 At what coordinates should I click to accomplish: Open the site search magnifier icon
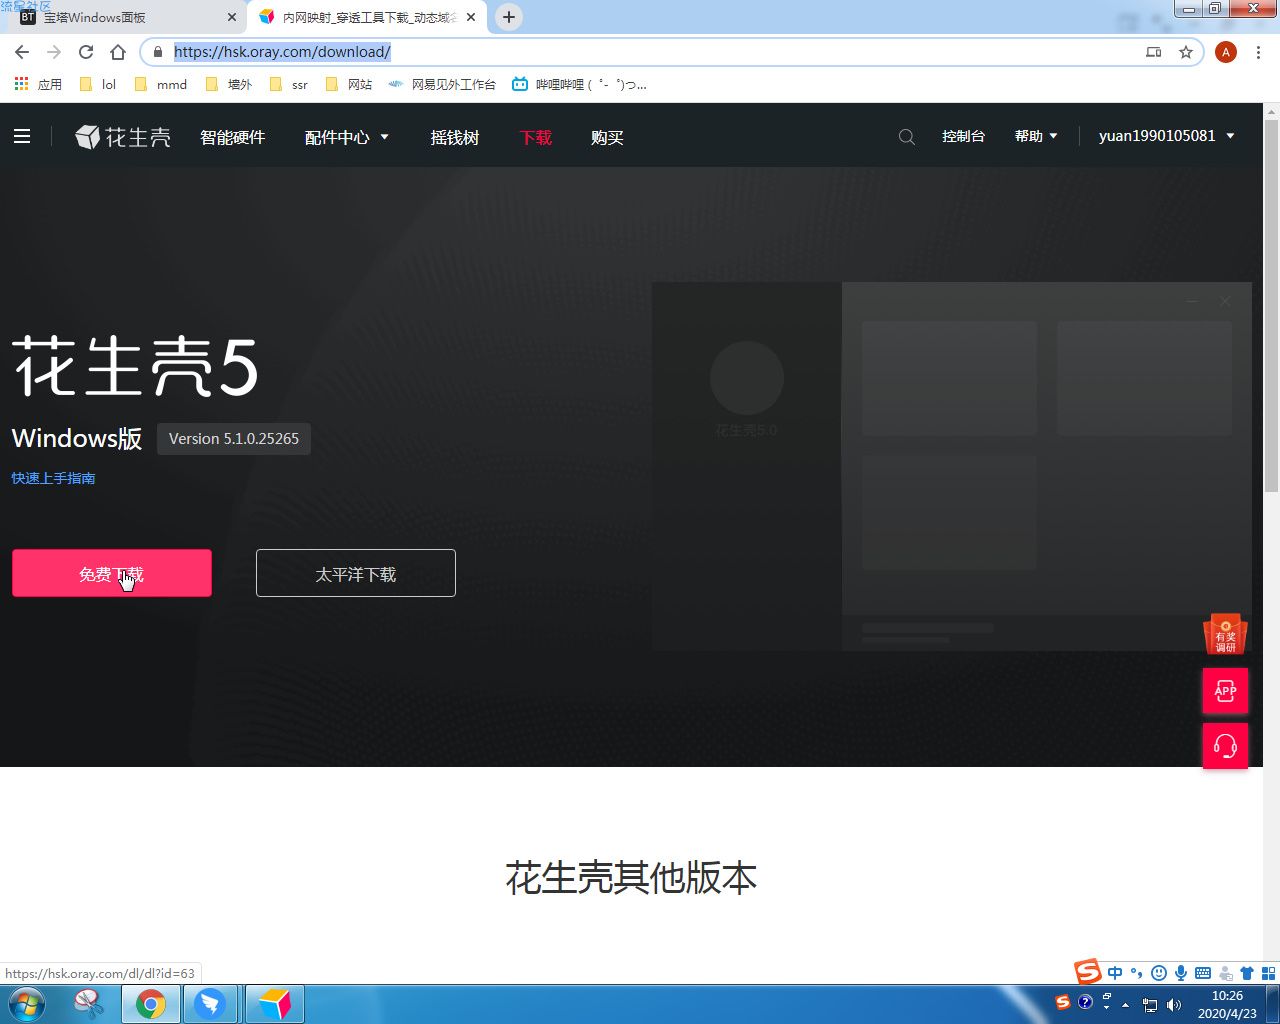(907, 137)
